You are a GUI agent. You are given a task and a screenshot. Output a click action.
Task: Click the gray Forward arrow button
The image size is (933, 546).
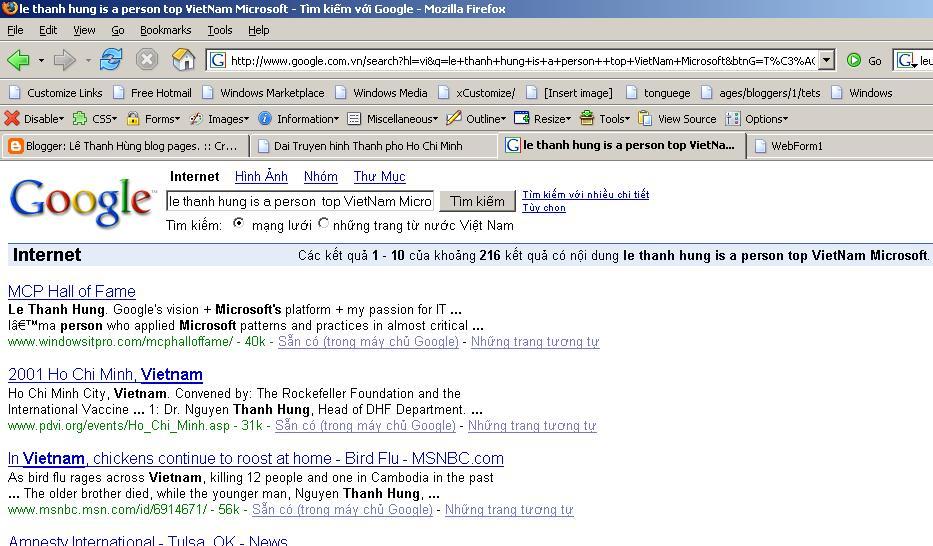[64, 59]
